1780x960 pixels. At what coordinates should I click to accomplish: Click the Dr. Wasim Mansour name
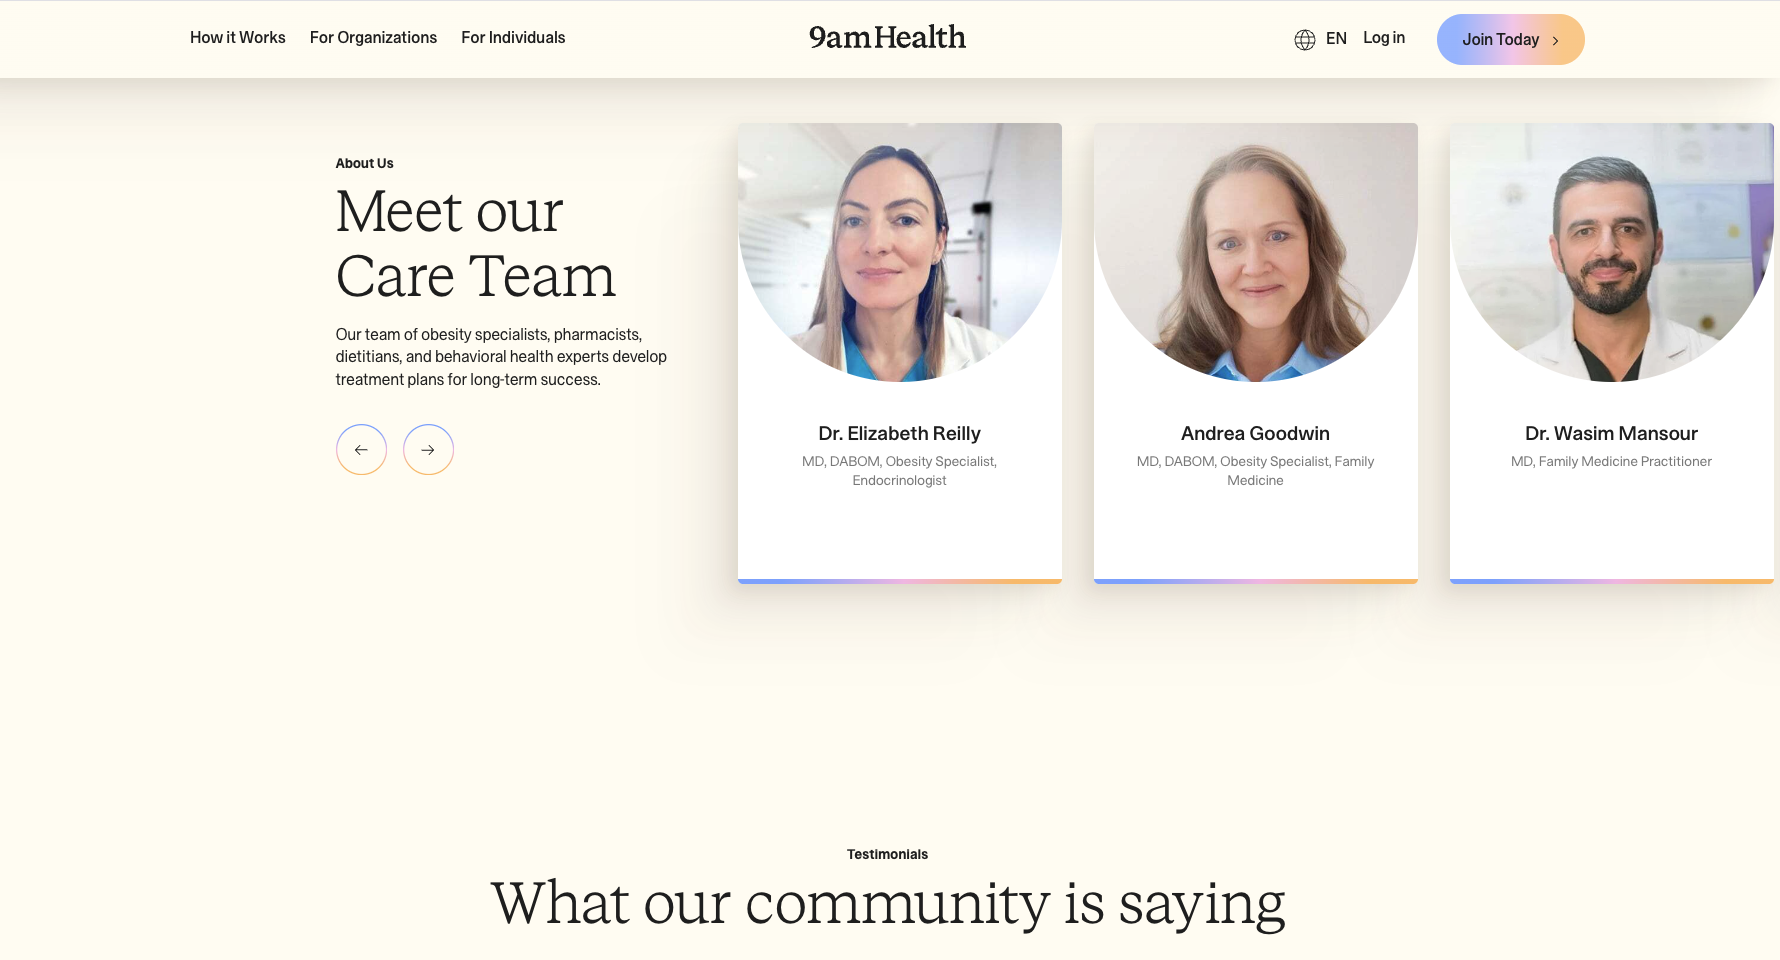(x=1611, y=434)
